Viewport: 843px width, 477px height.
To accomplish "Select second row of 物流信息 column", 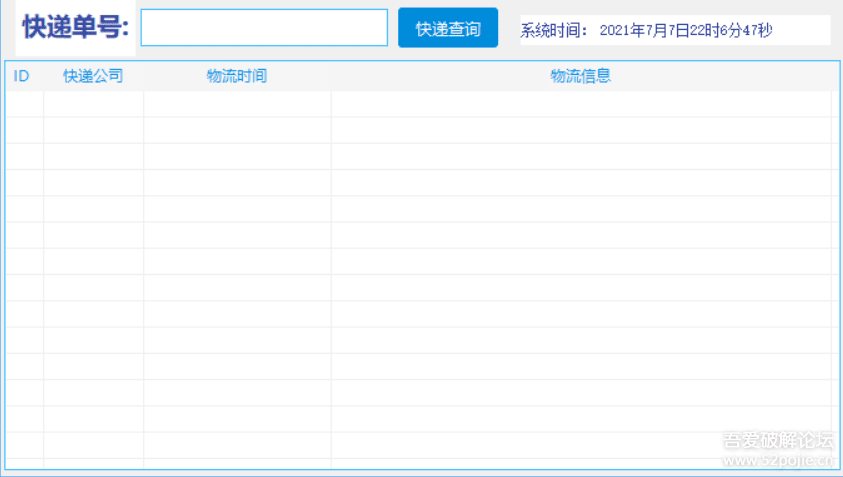I will coord(580,130).
